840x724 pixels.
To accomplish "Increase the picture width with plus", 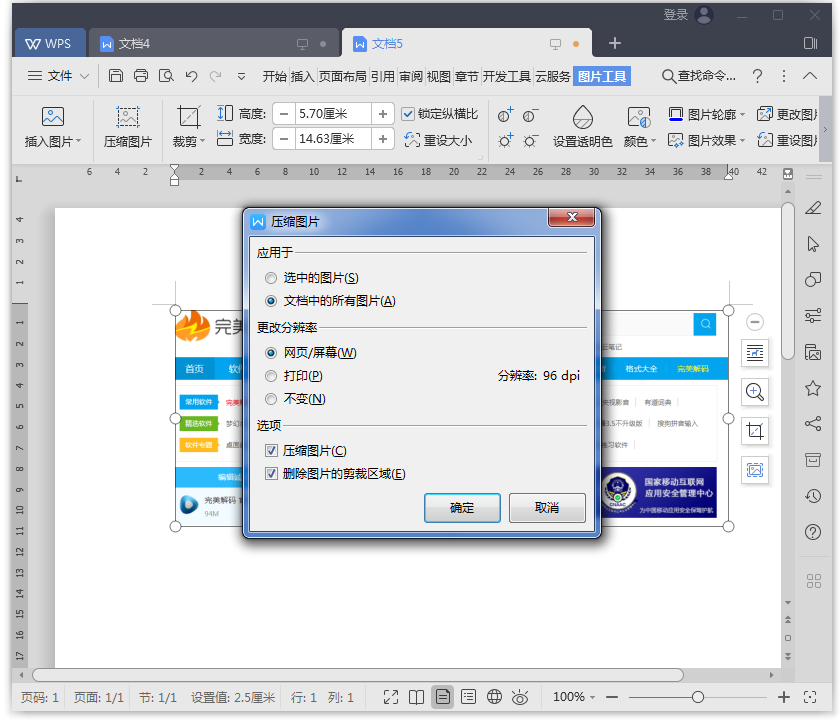I will tap(382, 139).
